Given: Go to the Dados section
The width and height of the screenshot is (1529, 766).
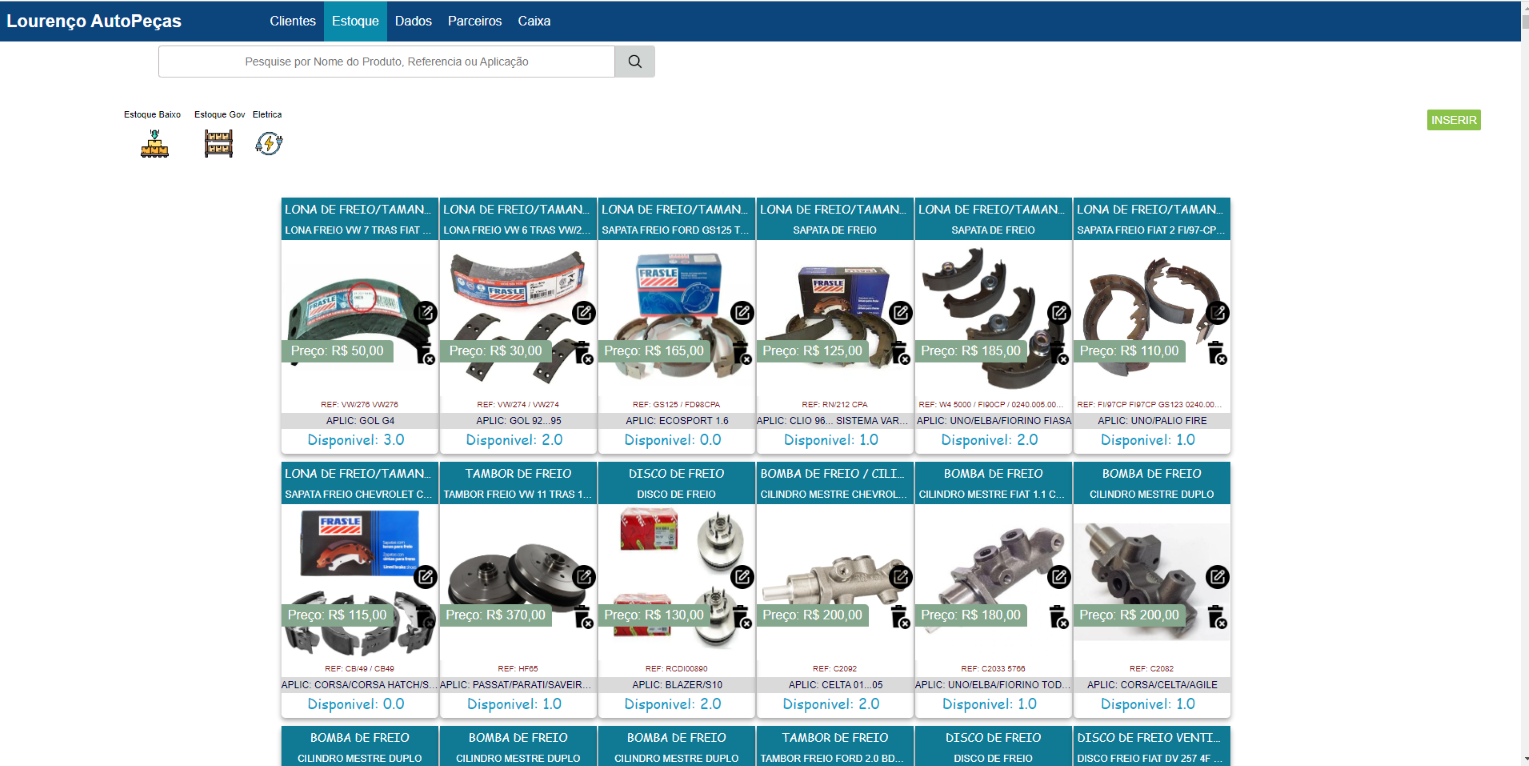Looking at the screenshot, I should (414, 21).
